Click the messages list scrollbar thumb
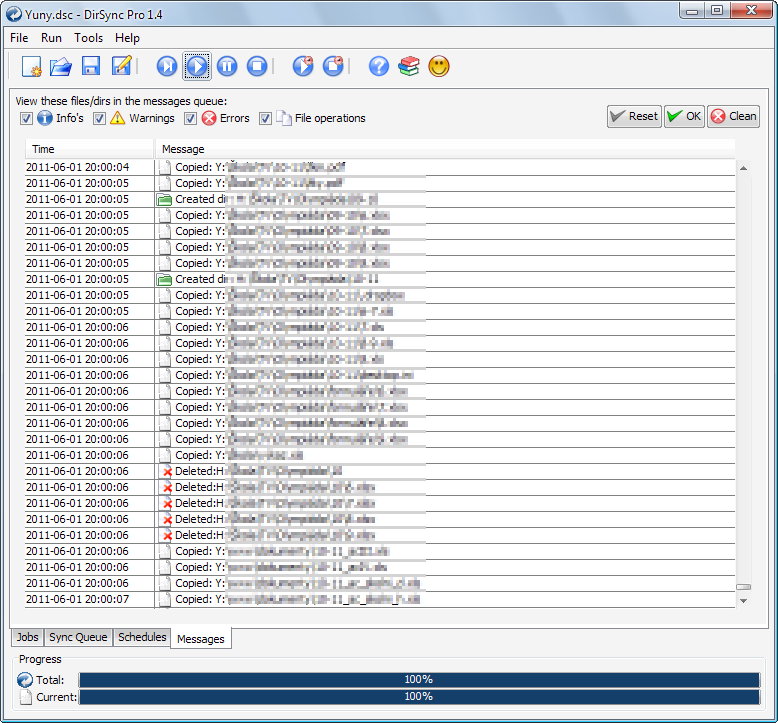This screenshot has height=723, width=778. 743,587
